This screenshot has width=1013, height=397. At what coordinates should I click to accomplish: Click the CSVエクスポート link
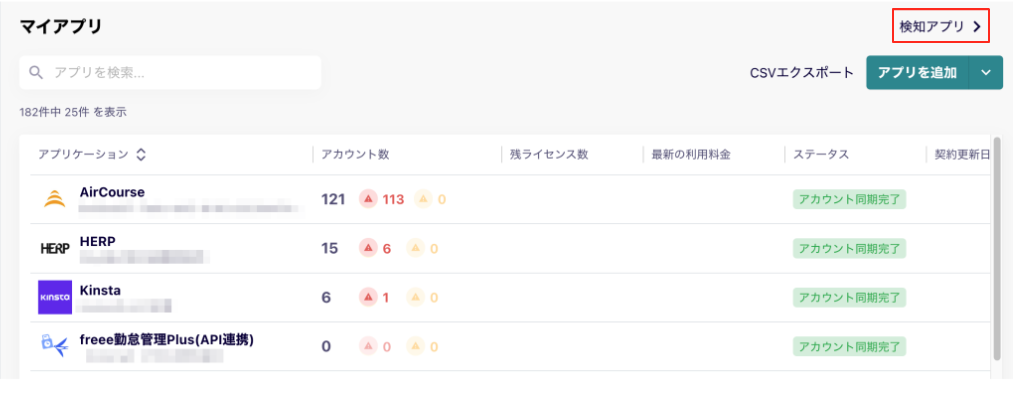802,73
